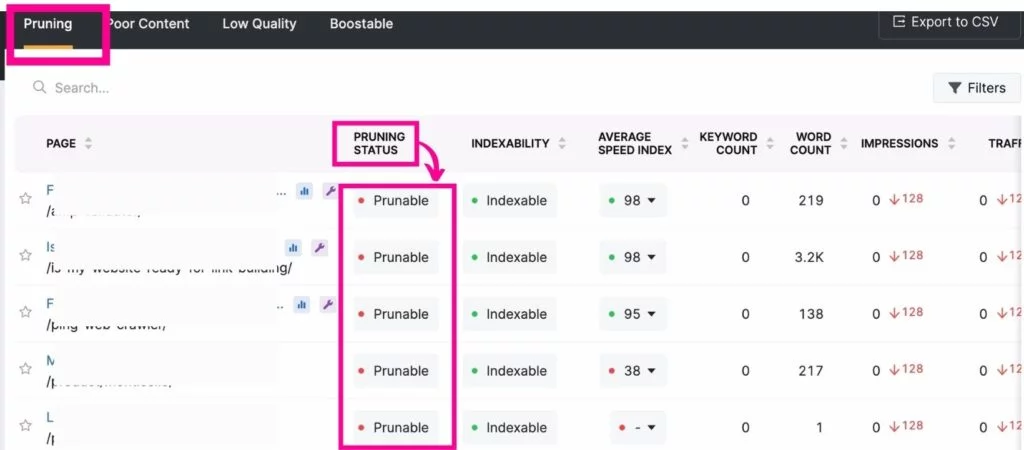Viewport: 1024px width, 450px height.
Task: Click the search magnifier icon
Action: [40, 88]
